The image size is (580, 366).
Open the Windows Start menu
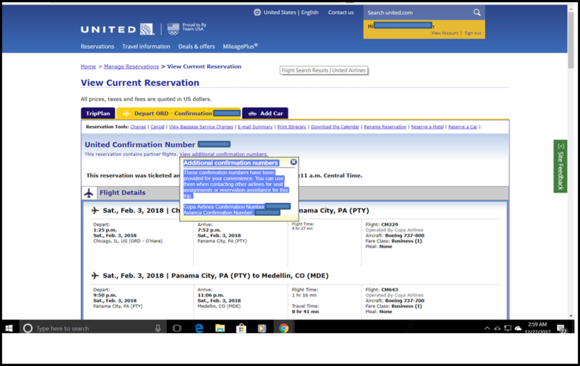point(9,328)
